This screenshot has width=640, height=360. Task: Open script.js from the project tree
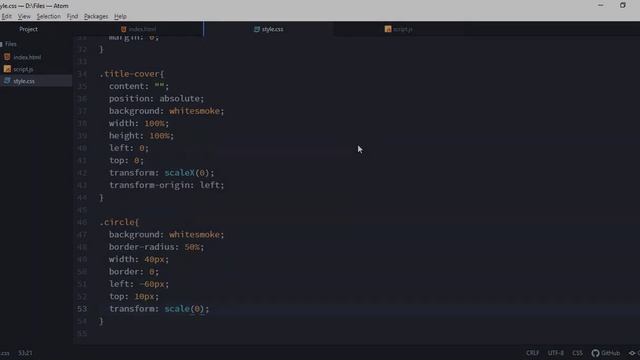pos(23,69)
